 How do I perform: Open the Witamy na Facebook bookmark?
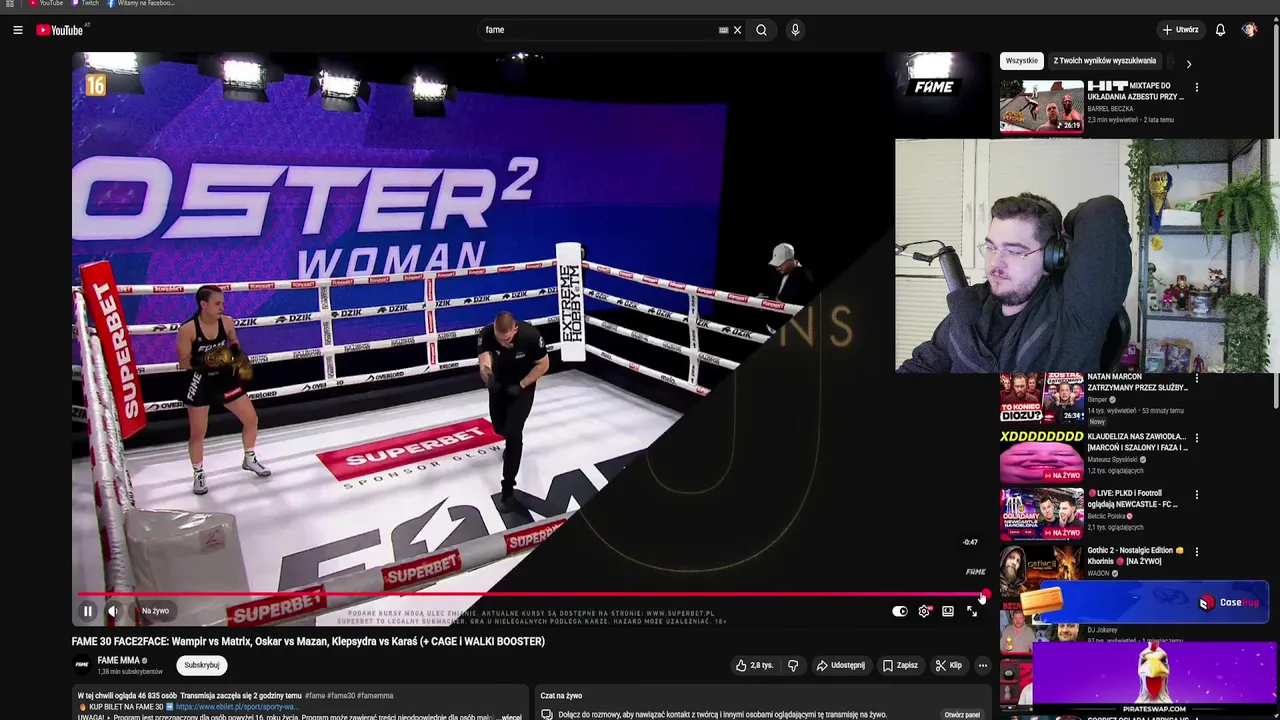140,4
